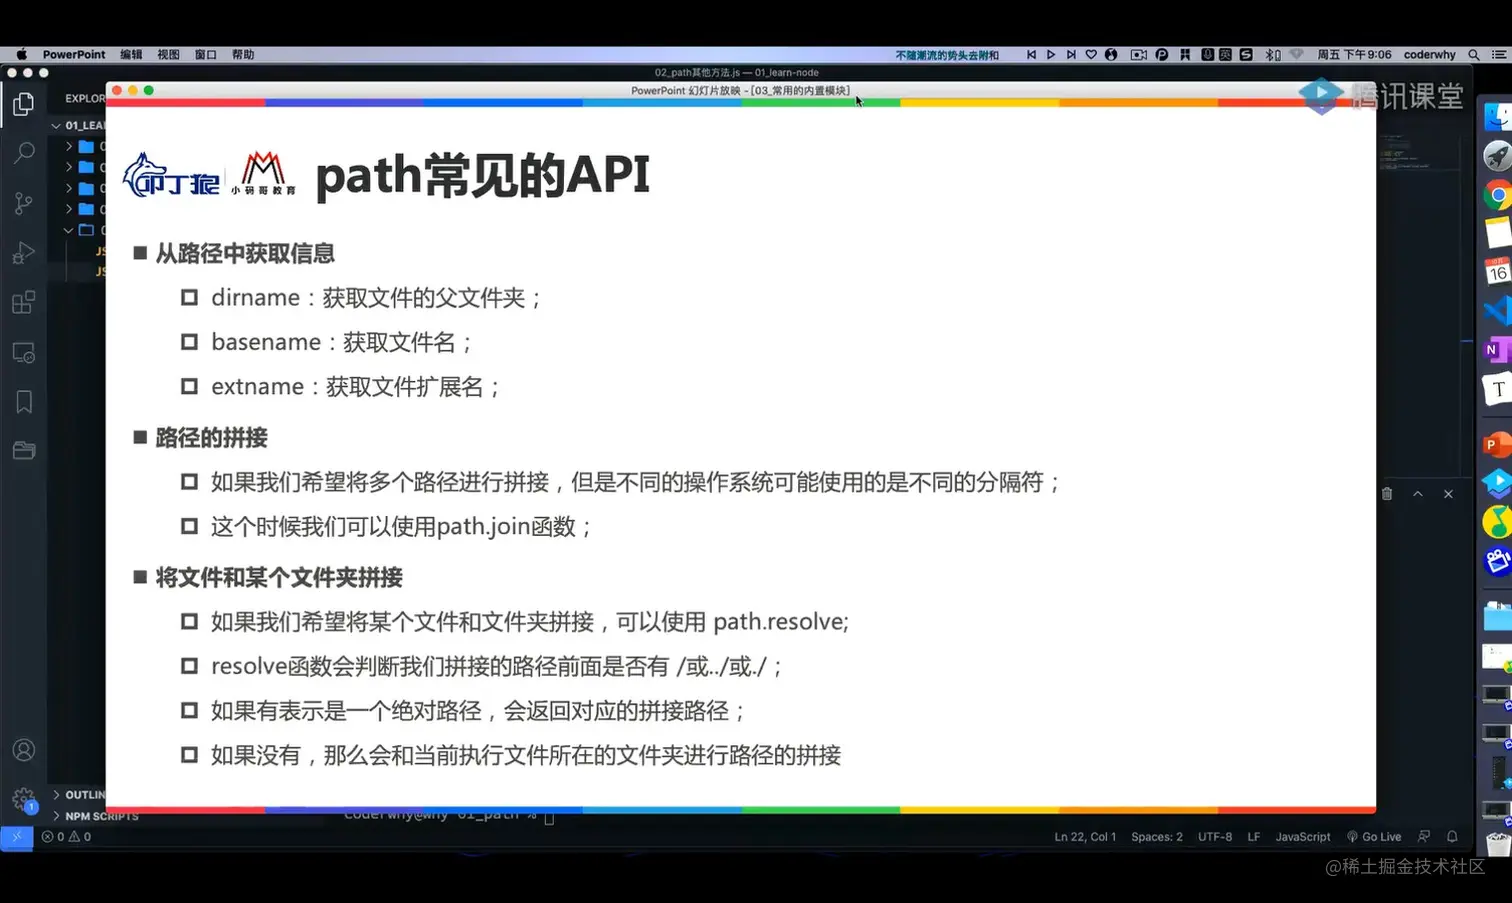Click the slide heading path常见的API
The image size is (1512, 903).
(483, 175)
